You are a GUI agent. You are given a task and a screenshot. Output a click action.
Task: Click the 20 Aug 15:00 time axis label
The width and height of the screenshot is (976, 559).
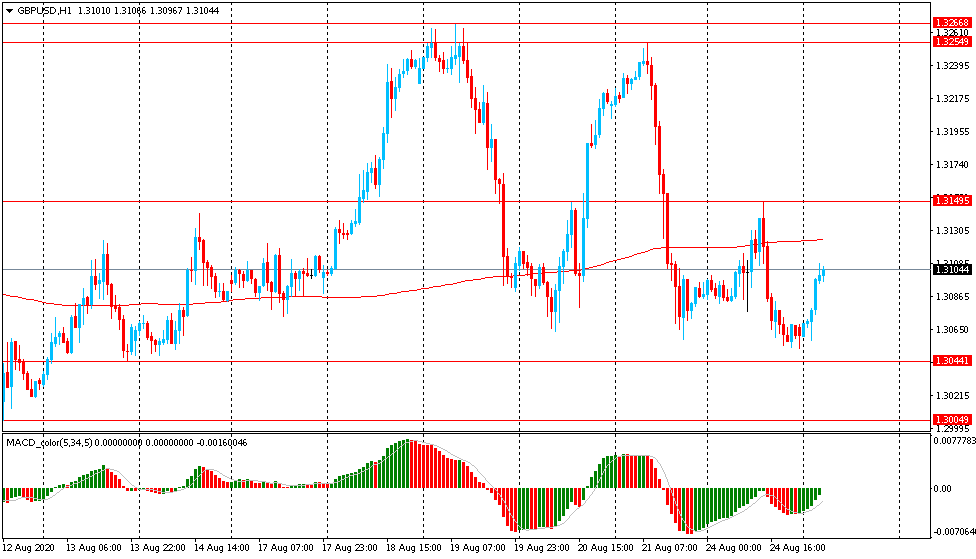606,548
